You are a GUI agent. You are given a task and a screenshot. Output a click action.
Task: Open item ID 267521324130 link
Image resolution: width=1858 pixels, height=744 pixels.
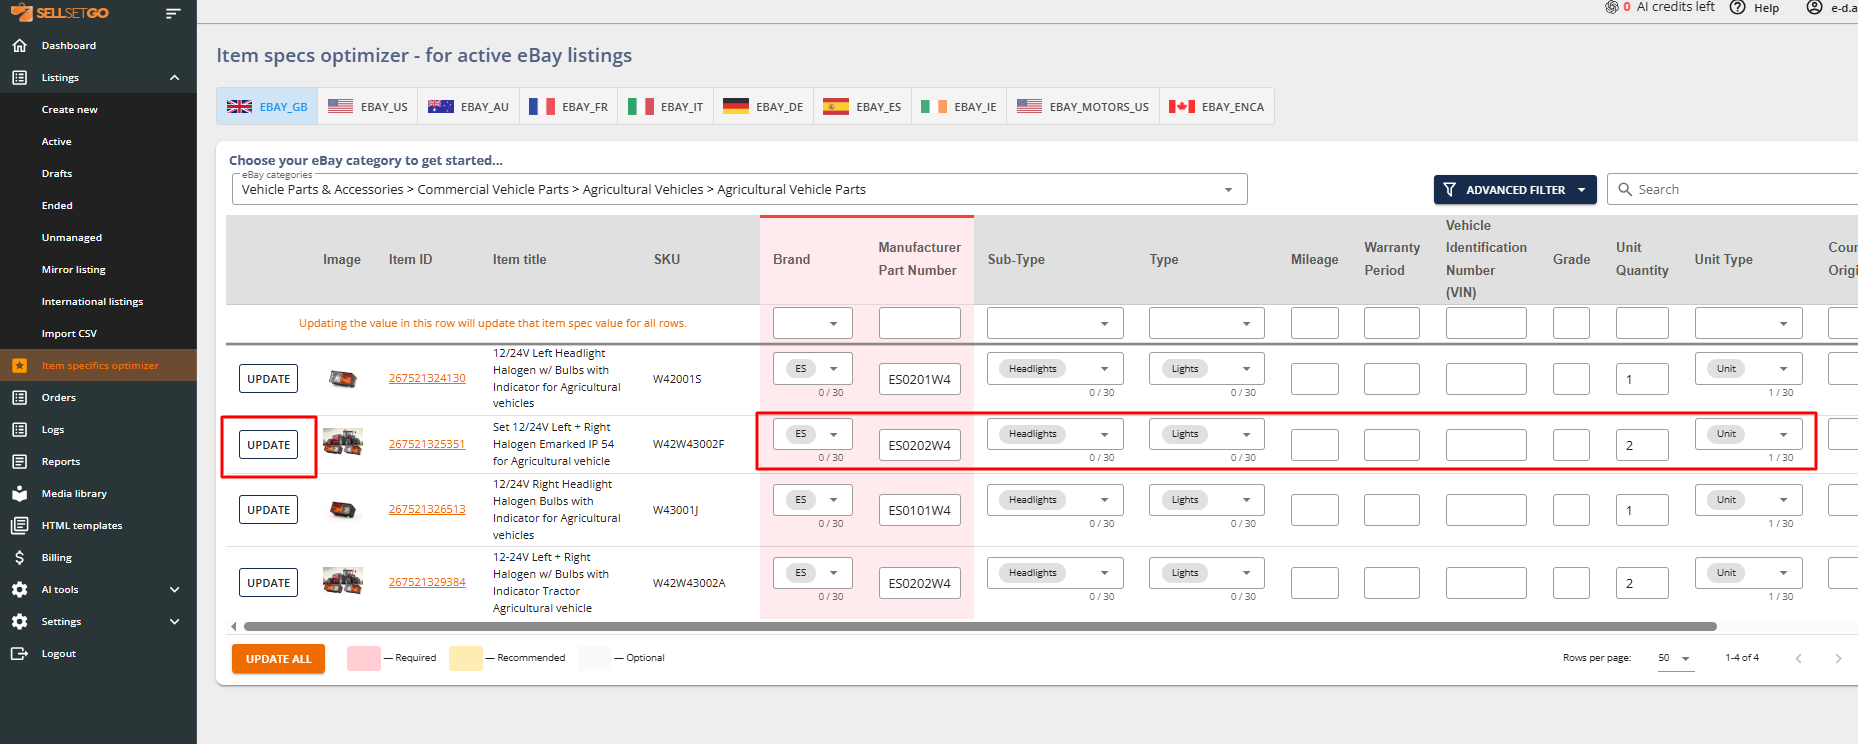427,378
